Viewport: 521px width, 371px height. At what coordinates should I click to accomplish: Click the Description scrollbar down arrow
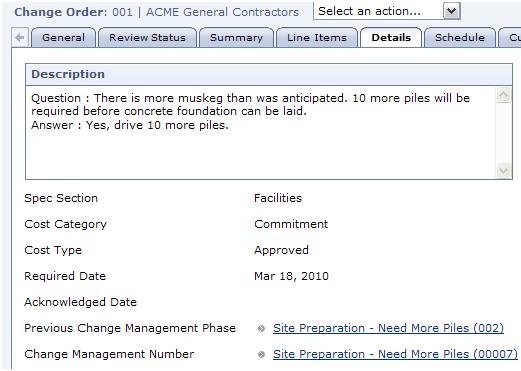click(x=503, y=171)
